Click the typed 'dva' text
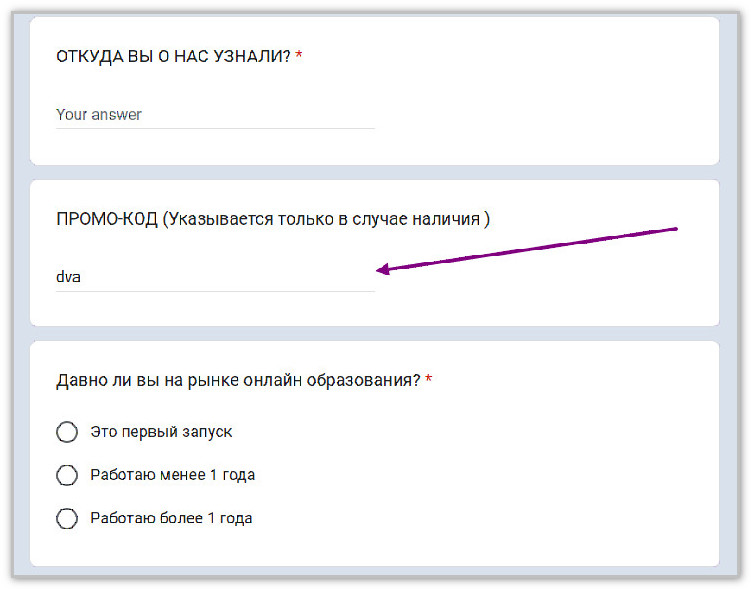The width and height of the screenshot is (751, 589). (68, 277)
